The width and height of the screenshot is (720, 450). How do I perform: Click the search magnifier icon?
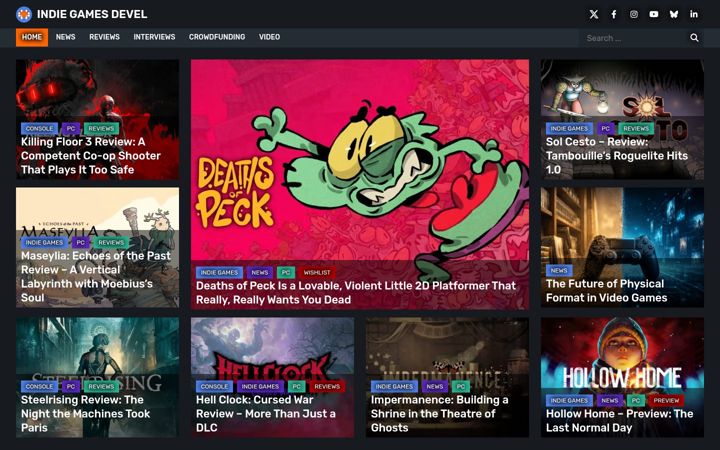click(694, 38)
